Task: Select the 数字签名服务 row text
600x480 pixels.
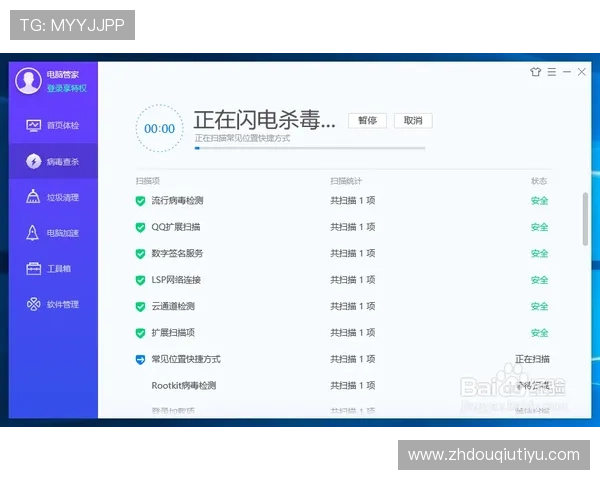Action: click(177, 253)
